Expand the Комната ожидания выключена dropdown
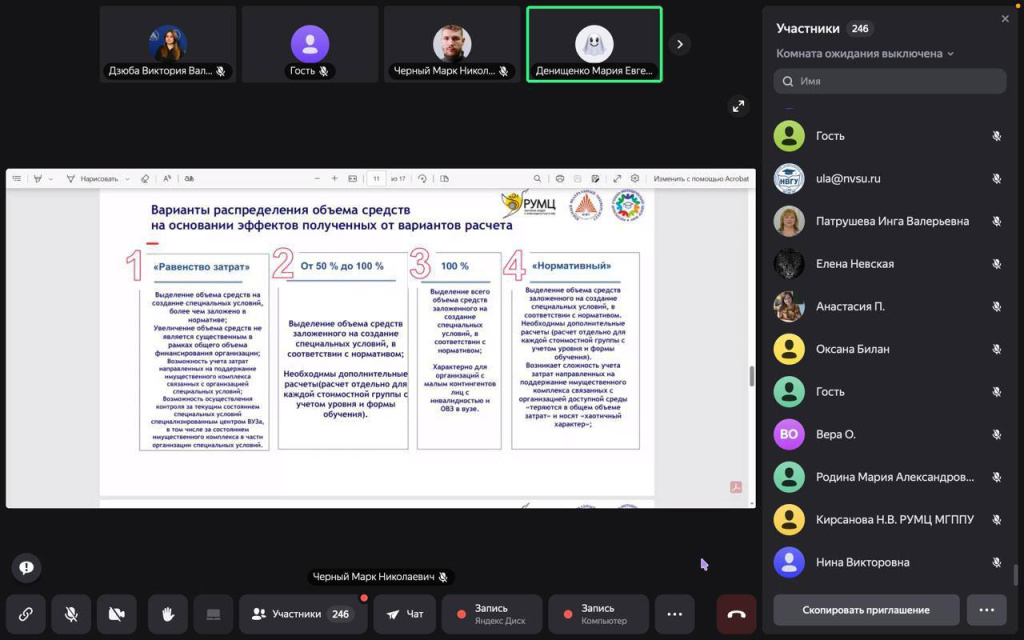1024x640 pixels. click(865, 54)
